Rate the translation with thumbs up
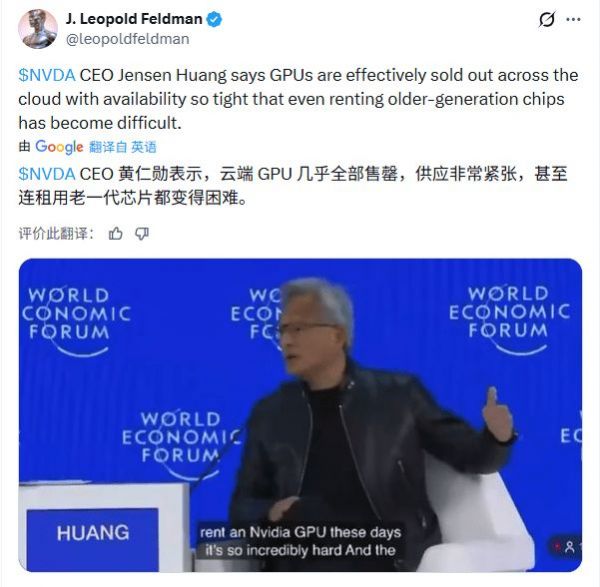 [116, 233]
